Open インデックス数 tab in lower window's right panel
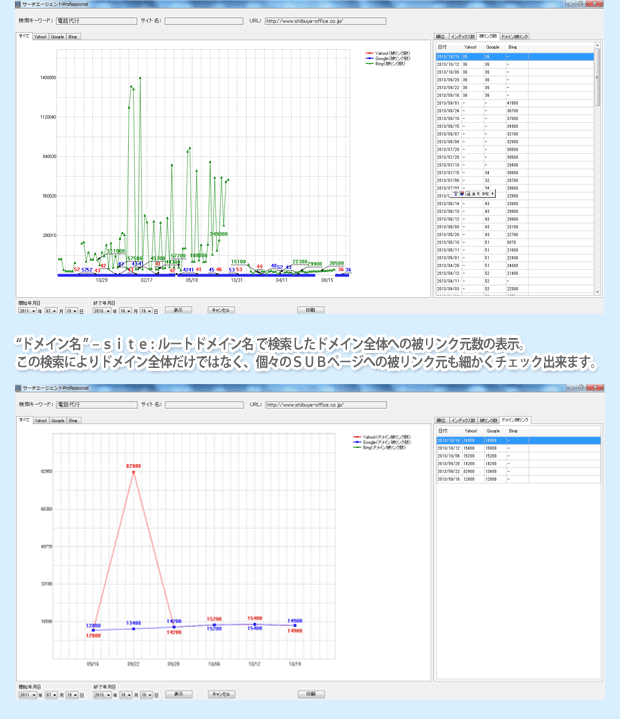Viewport: 620px width, 719px height. 463,420
